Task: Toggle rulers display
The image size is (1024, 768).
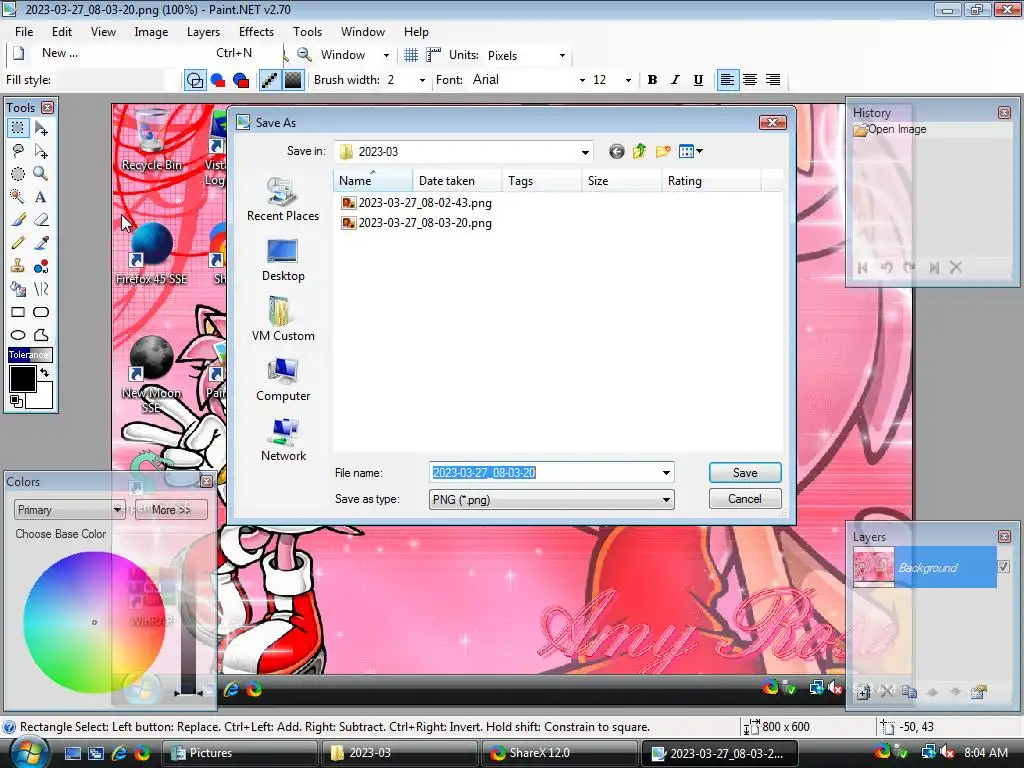Action: click(x=433, y=55)
